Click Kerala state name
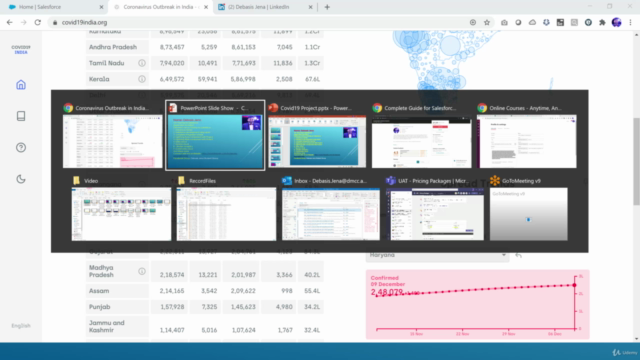This screenshot has height=360, width=640. tap(99, 79)
